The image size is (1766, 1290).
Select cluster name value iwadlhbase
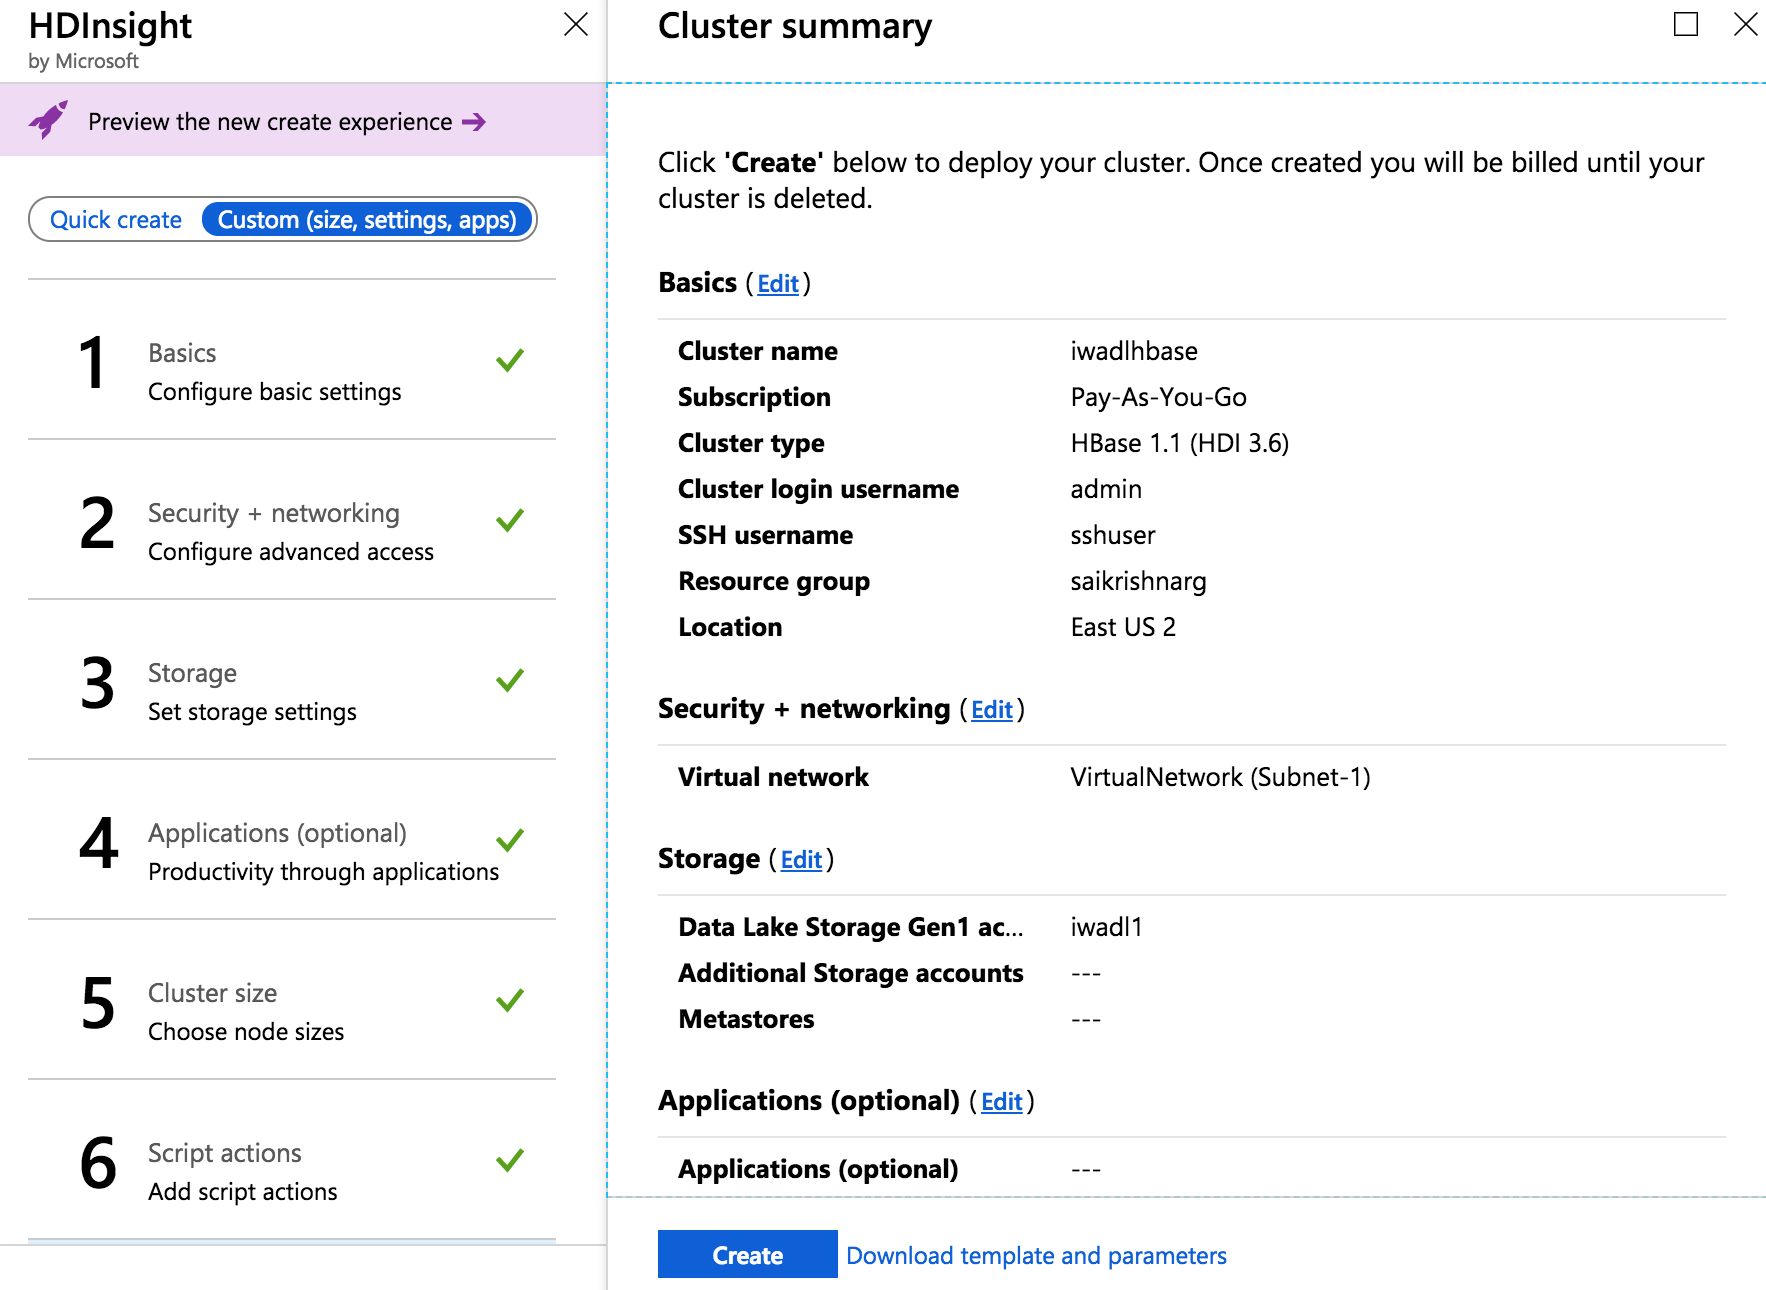point(1134,351)
